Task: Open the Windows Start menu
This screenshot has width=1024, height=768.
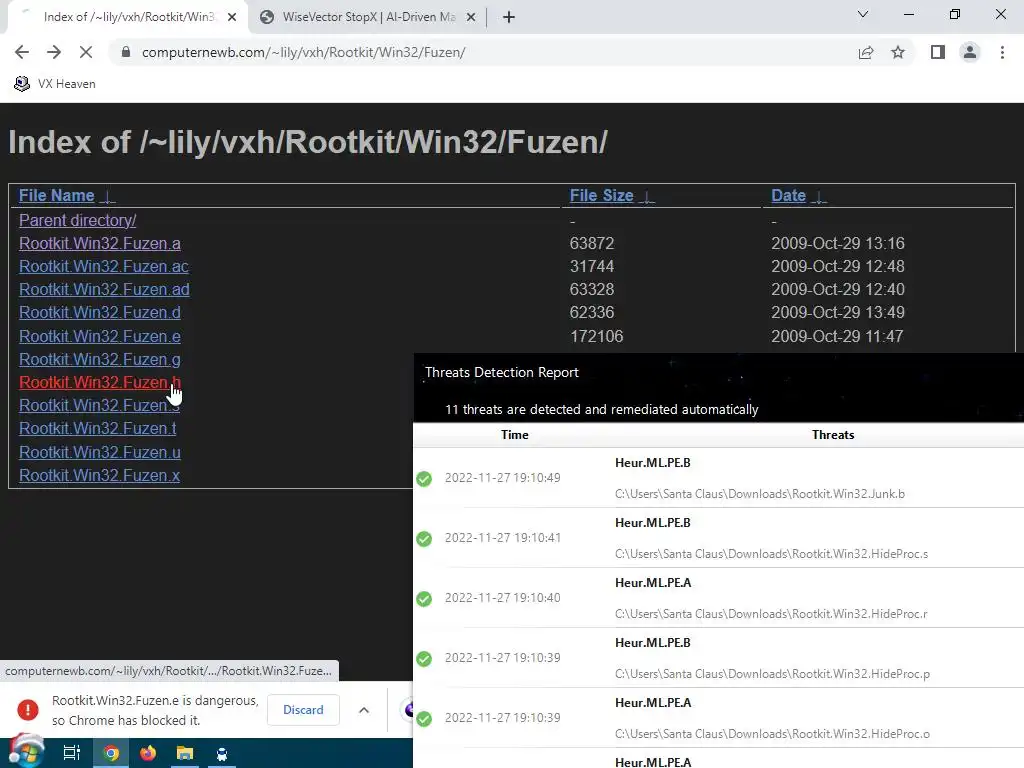Action: 26,752
